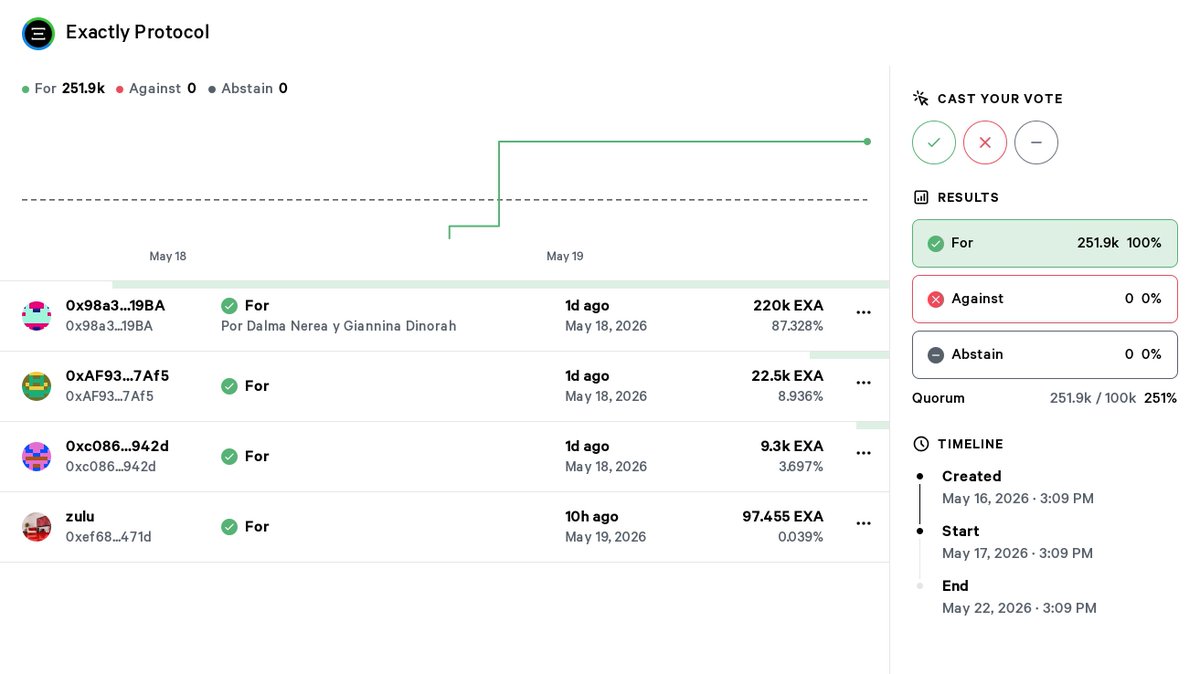Click the red X icon in Against result

[936, 299]
